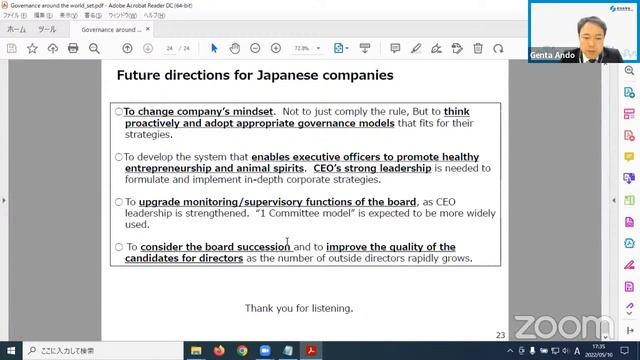
Task: Click the Stamp tool icon
Action: pos(457,49)
